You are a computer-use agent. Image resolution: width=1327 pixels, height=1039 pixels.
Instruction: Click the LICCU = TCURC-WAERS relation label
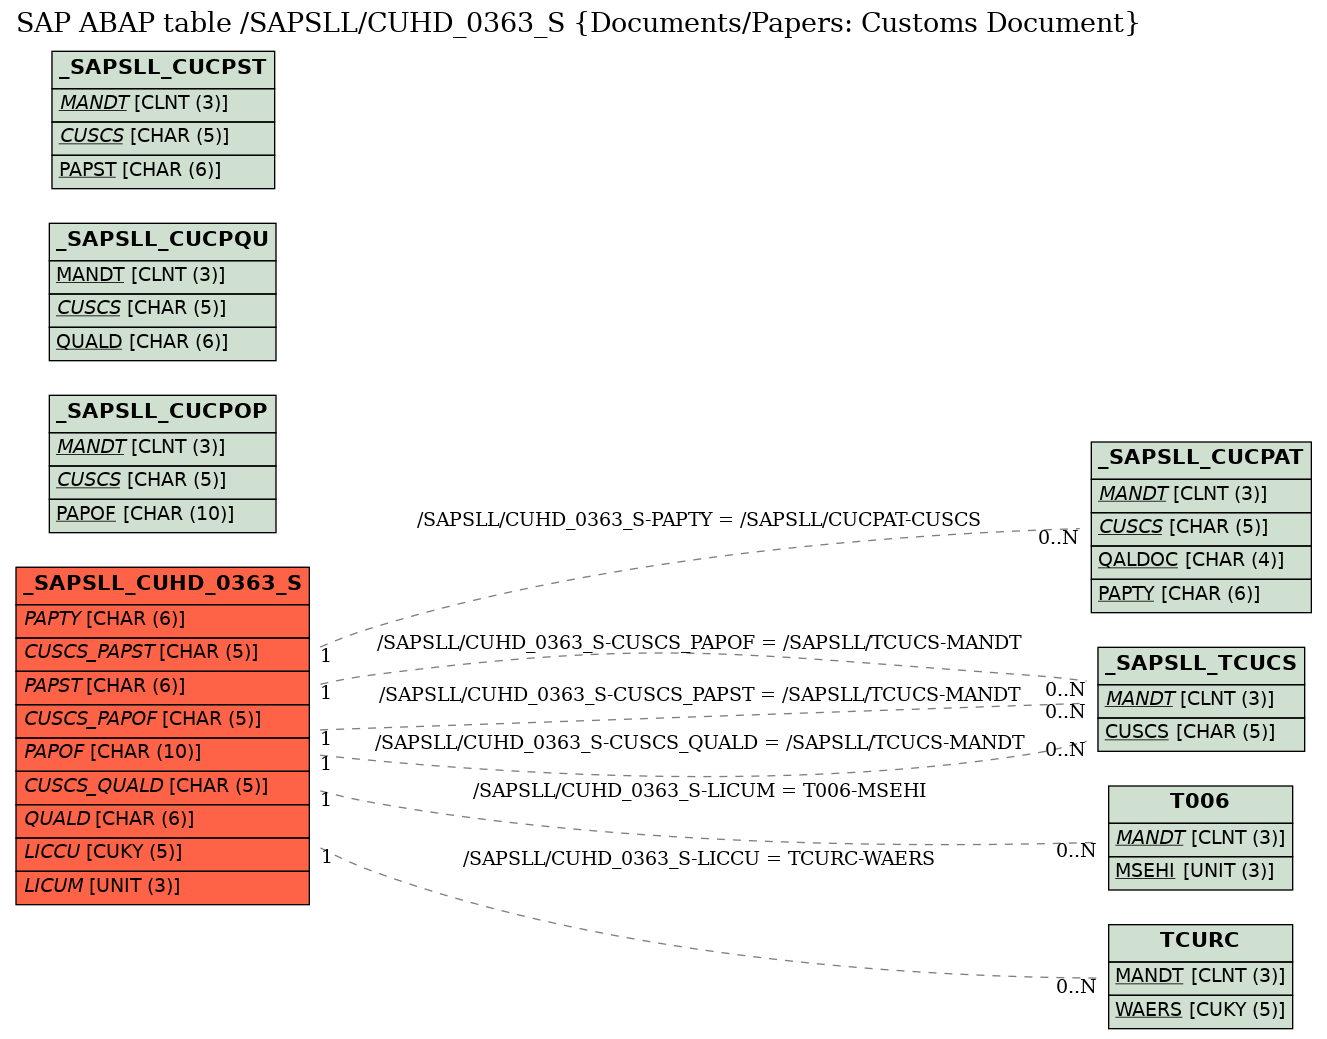pos(699,859)
